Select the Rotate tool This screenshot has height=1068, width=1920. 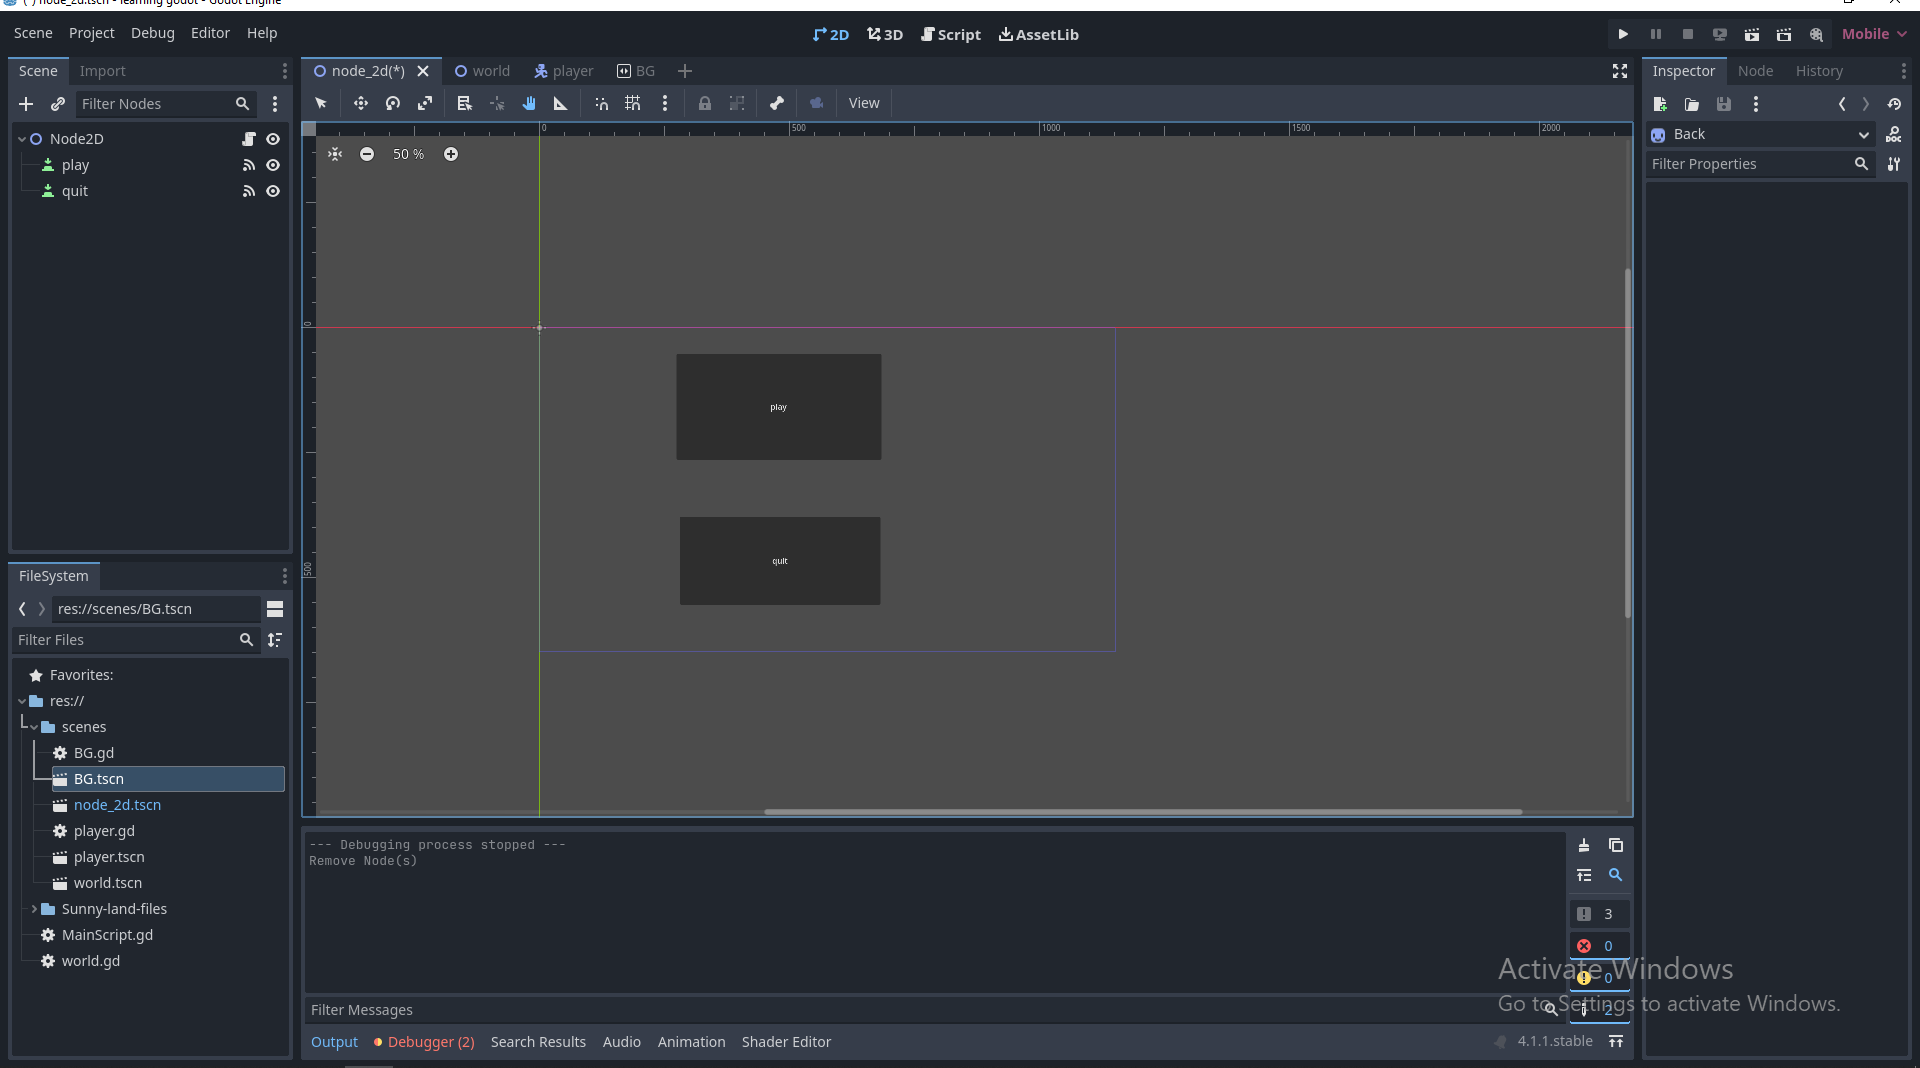tap(392, 103)
